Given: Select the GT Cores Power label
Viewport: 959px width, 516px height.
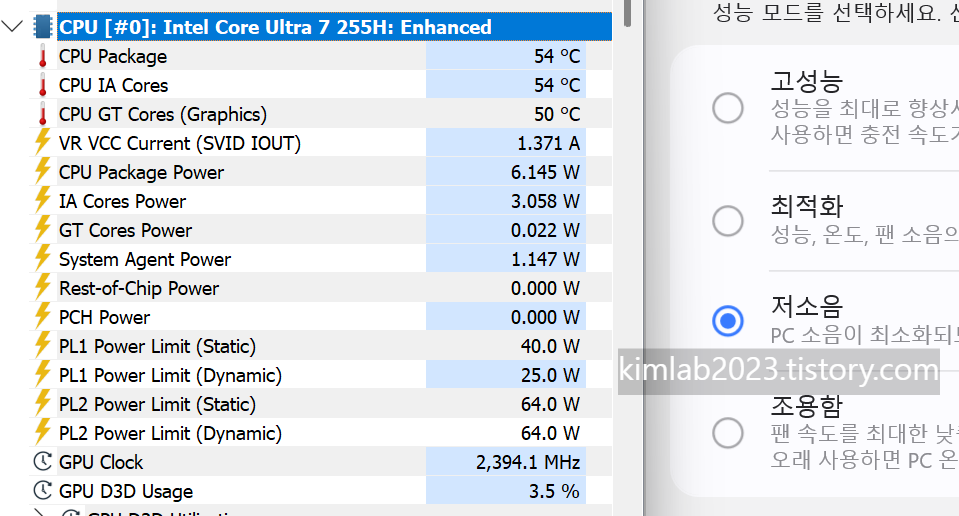Looking at the screenshot, I should 125,230.
